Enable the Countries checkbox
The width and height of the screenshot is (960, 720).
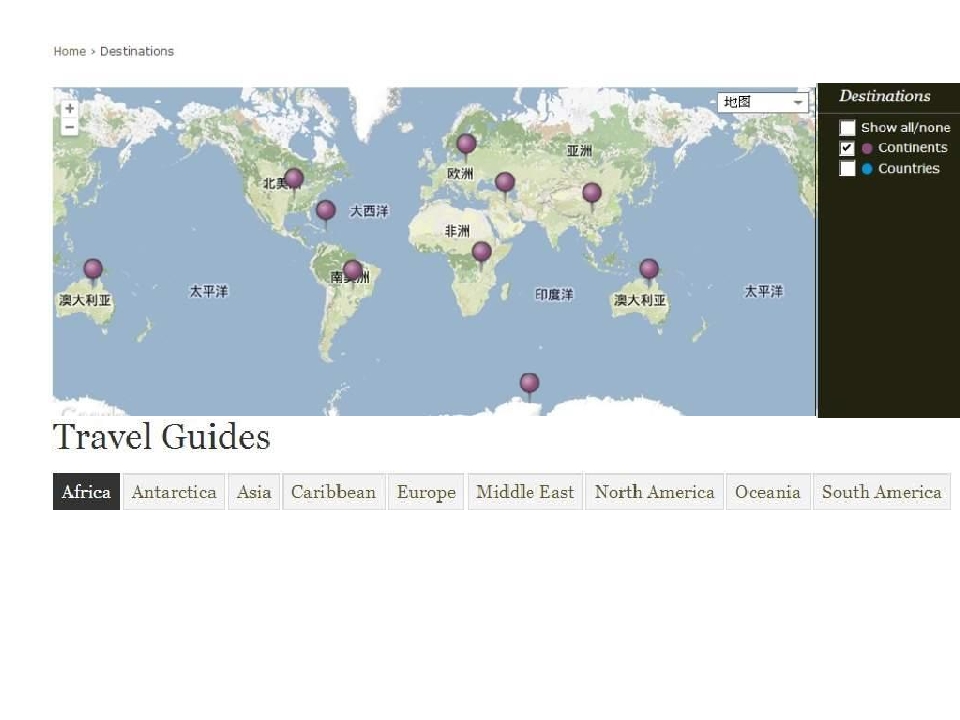click(847, 169)
